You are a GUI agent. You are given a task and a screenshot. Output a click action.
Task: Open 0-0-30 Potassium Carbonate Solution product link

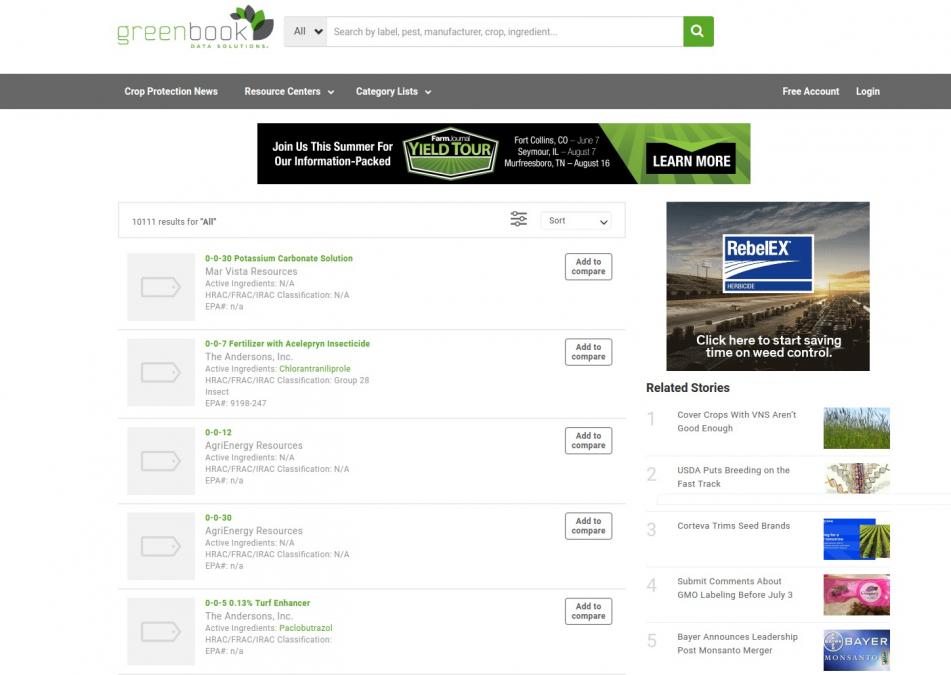click(x=278, y=258)
